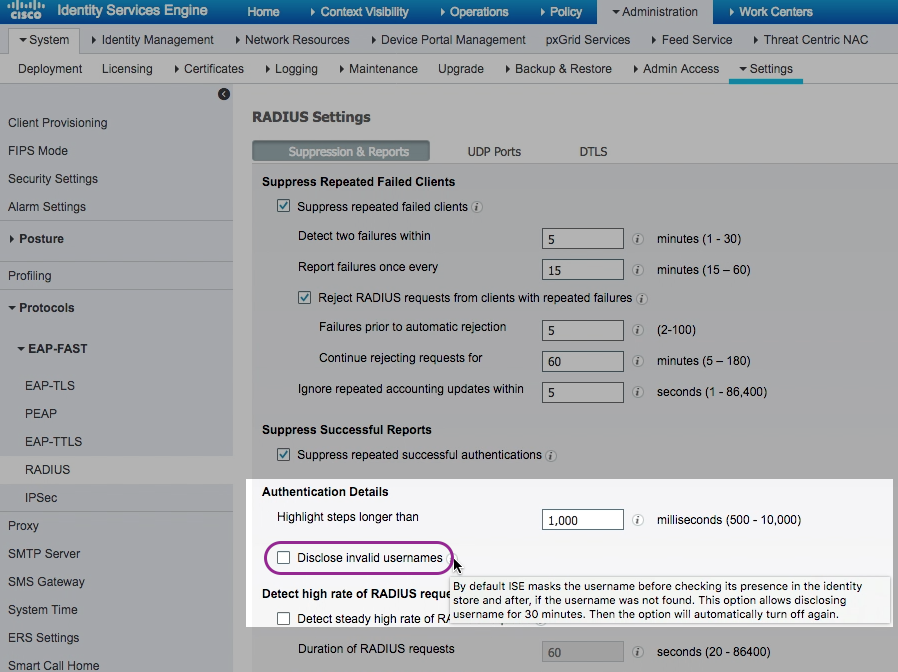Open the Administration menu

655,11
